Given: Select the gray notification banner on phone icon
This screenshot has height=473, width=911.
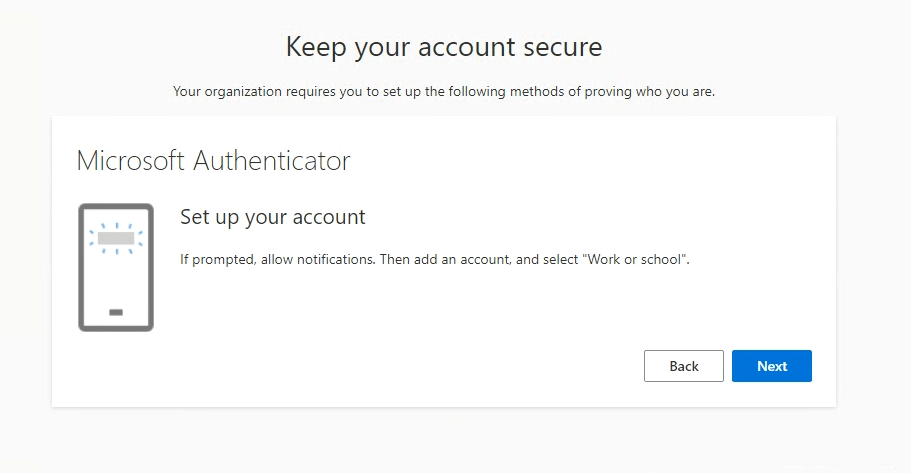Looking at the screenshot, I should pyautogui.click(x=116, y=238).
